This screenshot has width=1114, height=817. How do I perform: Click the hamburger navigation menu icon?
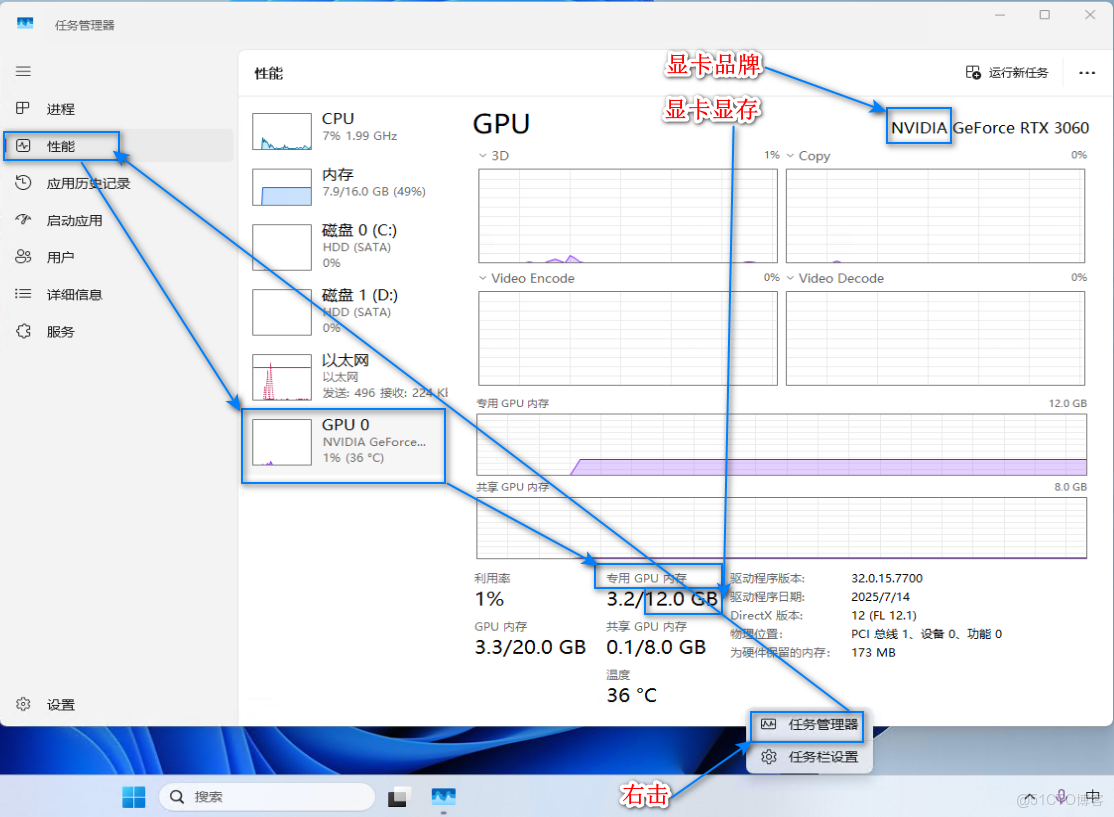tap(22, 71)
